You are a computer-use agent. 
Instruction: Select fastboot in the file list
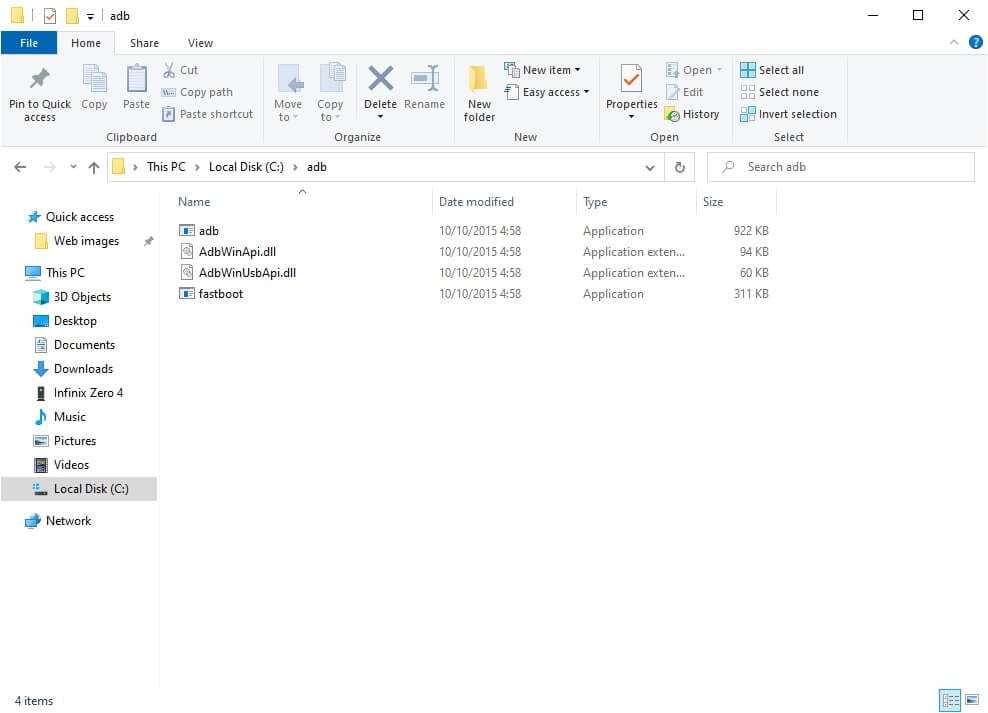coord(221,293)
